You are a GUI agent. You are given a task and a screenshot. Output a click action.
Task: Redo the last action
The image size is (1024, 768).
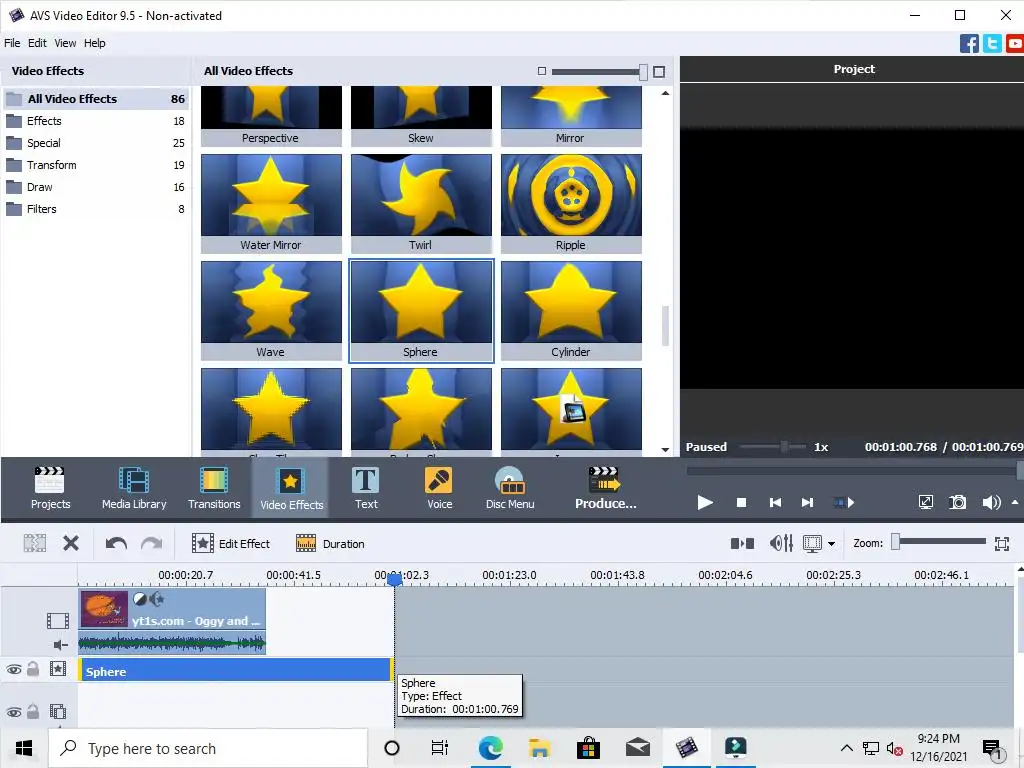click(x=152, y=543)
